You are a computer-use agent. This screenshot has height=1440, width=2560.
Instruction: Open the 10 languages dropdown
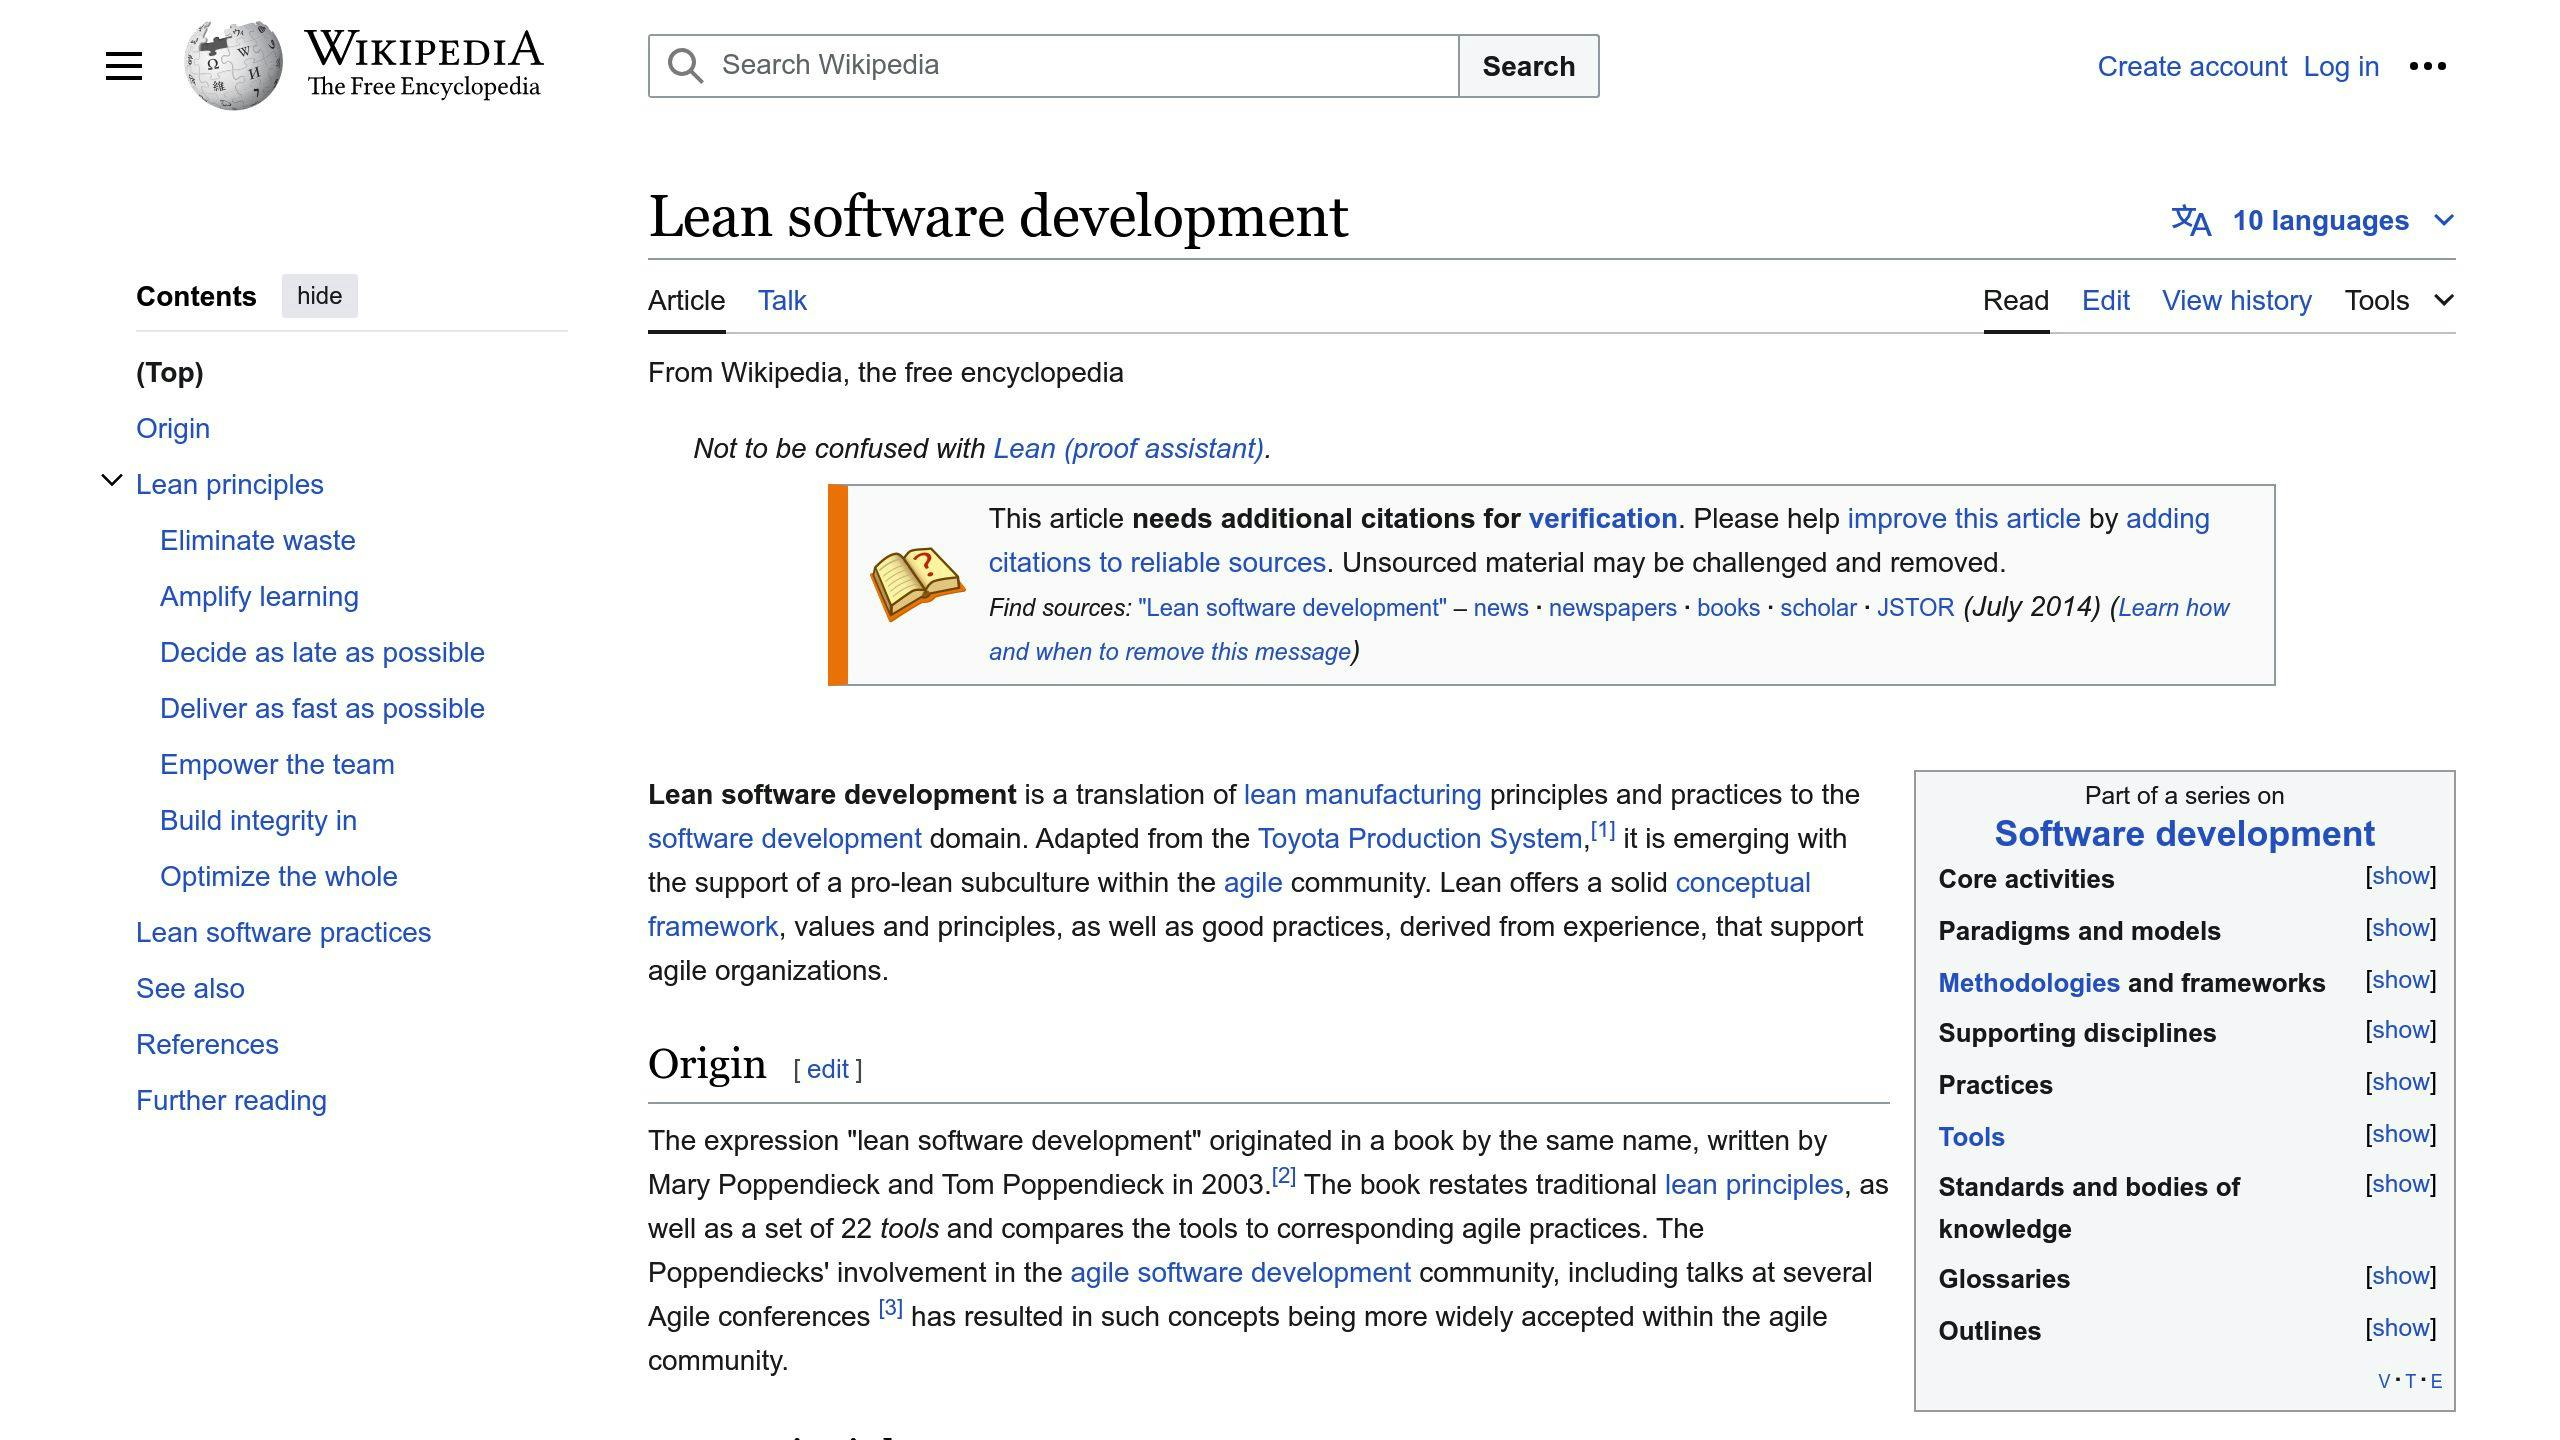(x=2320, y=220)
